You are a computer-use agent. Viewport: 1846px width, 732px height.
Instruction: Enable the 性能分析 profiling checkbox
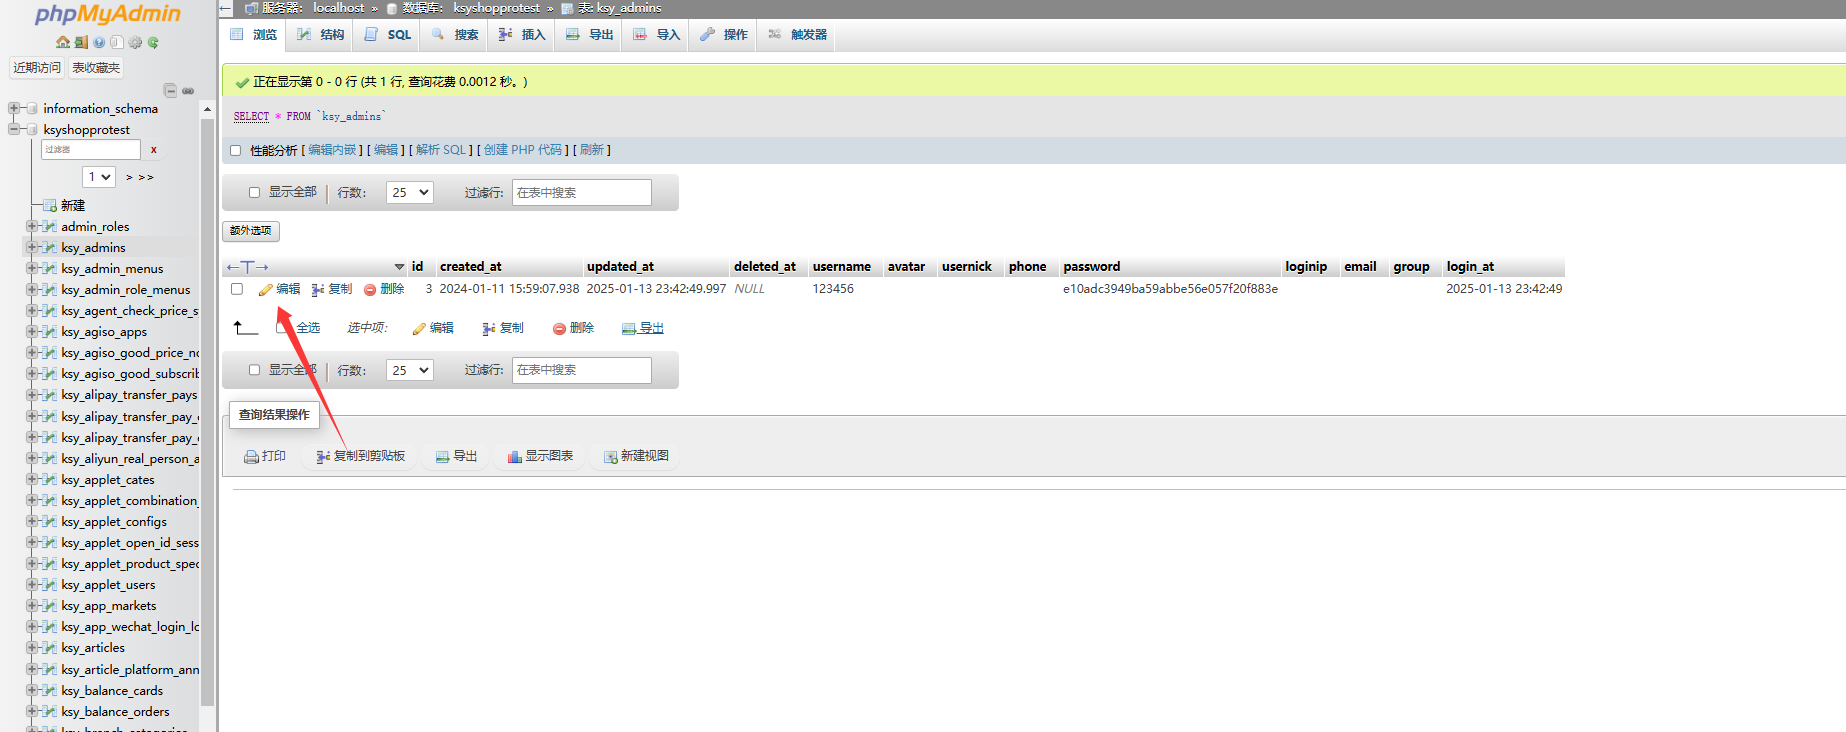point(236,151)
